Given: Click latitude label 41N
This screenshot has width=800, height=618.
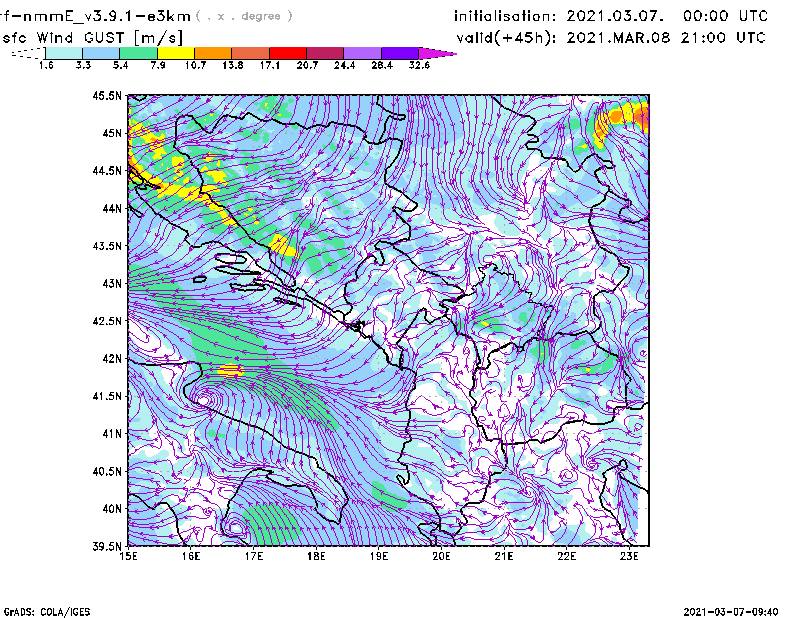Looking at the screenshot, I should (112, 433).
